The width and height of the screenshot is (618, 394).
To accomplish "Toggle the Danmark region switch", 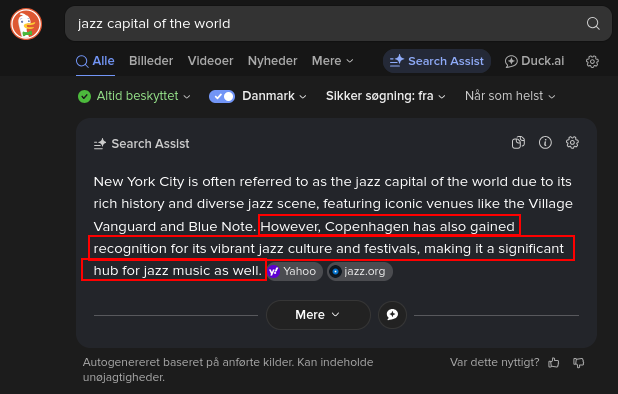I will (222, 96).
